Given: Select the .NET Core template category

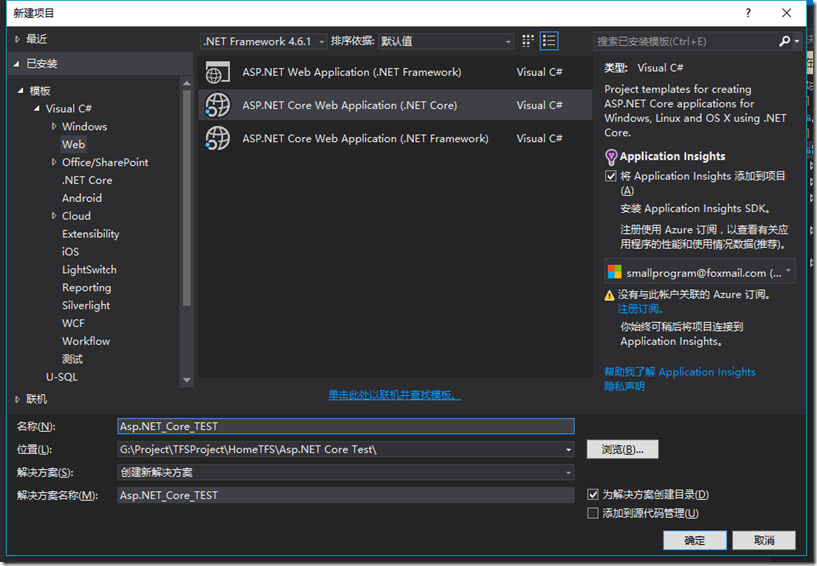Looking at the screenshot, I should 87,180.
